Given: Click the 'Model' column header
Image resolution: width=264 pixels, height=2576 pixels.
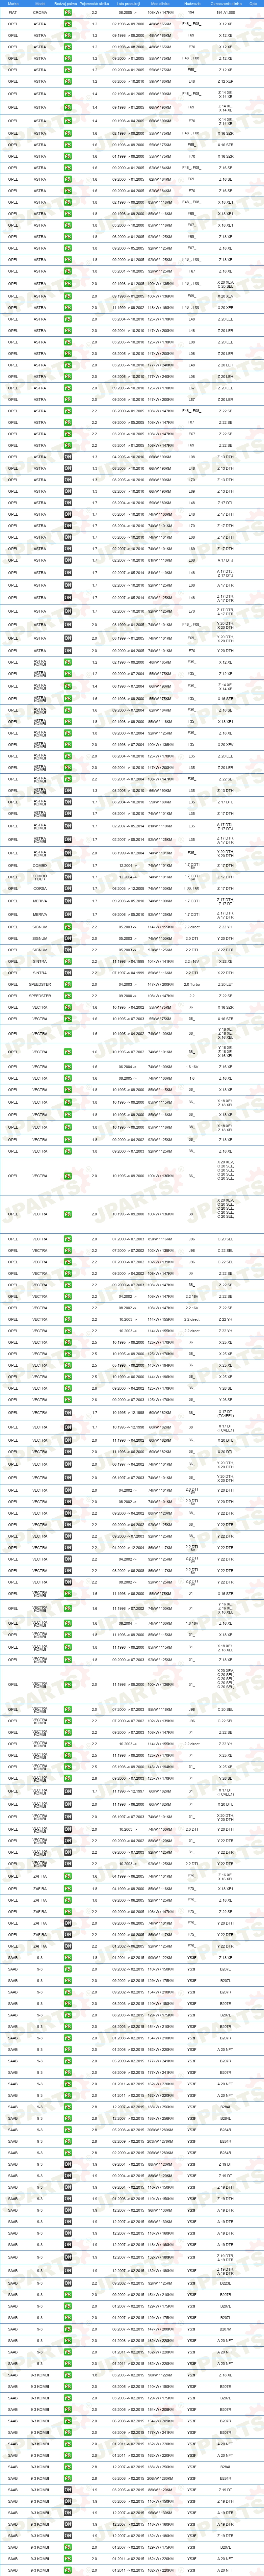Looking at the screenshot, I should [x=39, y=4].
